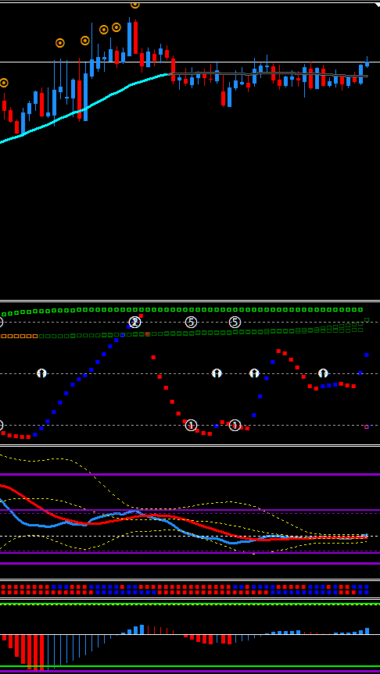Select the last blue candlestick on the right
This screenshot has width=380, height=674.
pyautogui.click(x=367, y=62)
